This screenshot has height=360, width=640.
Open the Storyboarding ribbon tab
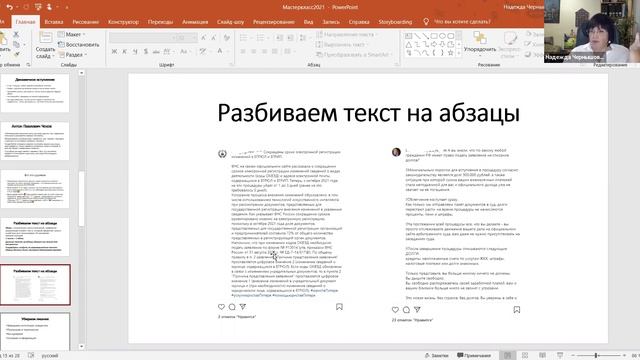click(x=395, y=22)
